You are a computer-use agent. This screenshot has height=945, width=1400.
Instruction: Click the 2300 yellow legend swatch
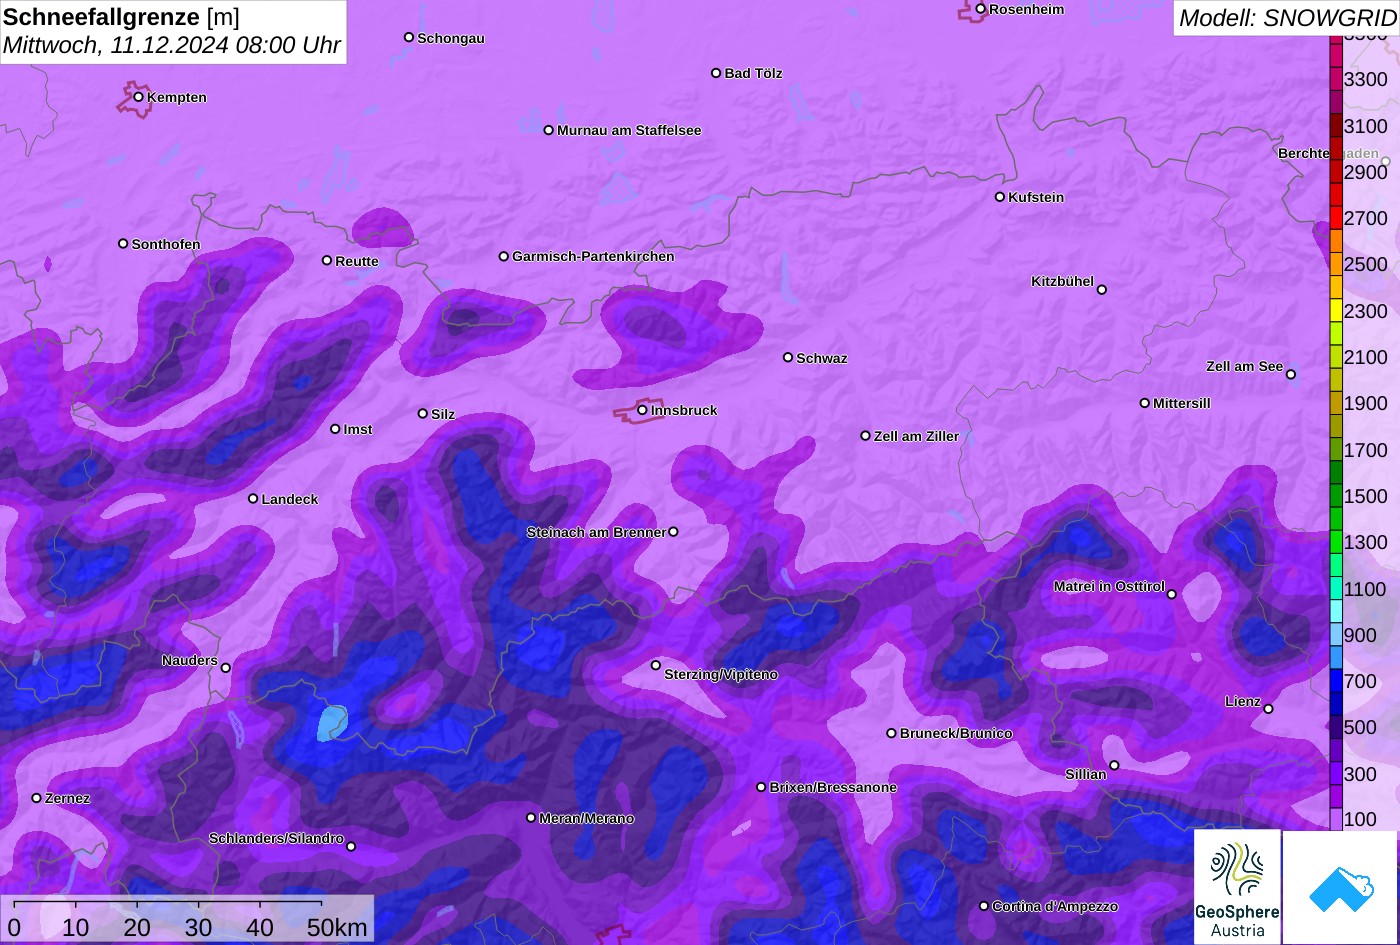[x=1336, y=310]
